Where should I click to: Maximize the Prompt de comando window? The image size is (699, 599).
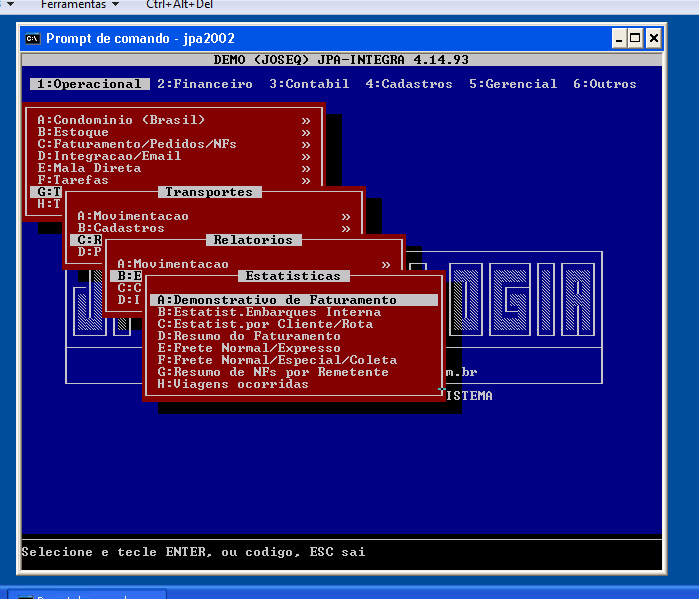tap(635, 39)
